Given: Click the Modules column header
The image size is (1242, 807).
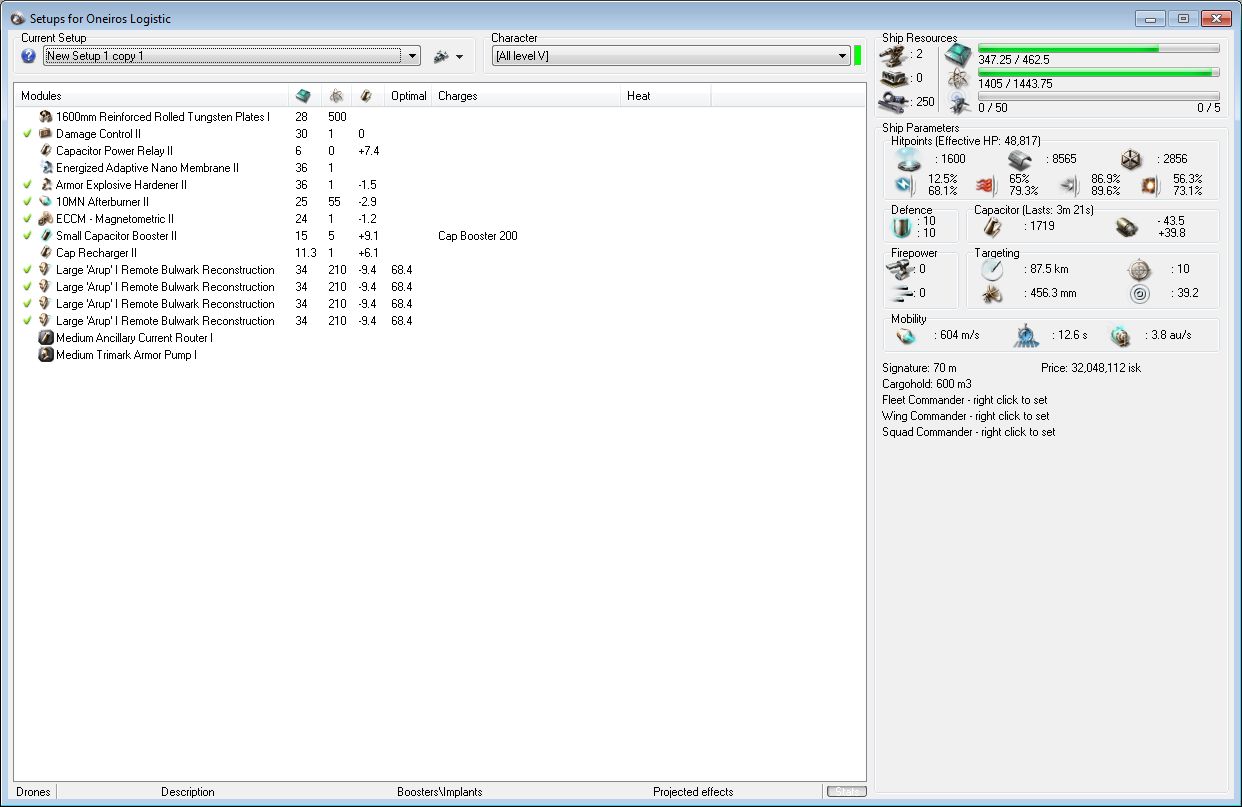Looking at the screenshot, I should 151,96.
